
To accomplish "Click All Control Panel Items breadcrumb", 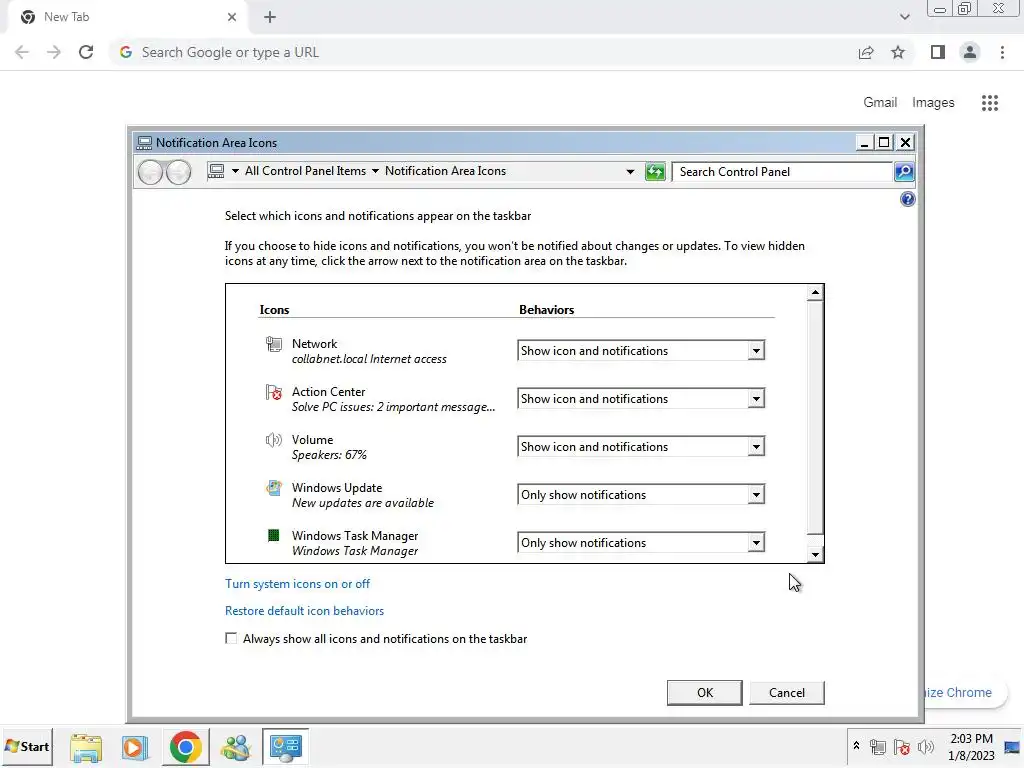I will point(305,171).
